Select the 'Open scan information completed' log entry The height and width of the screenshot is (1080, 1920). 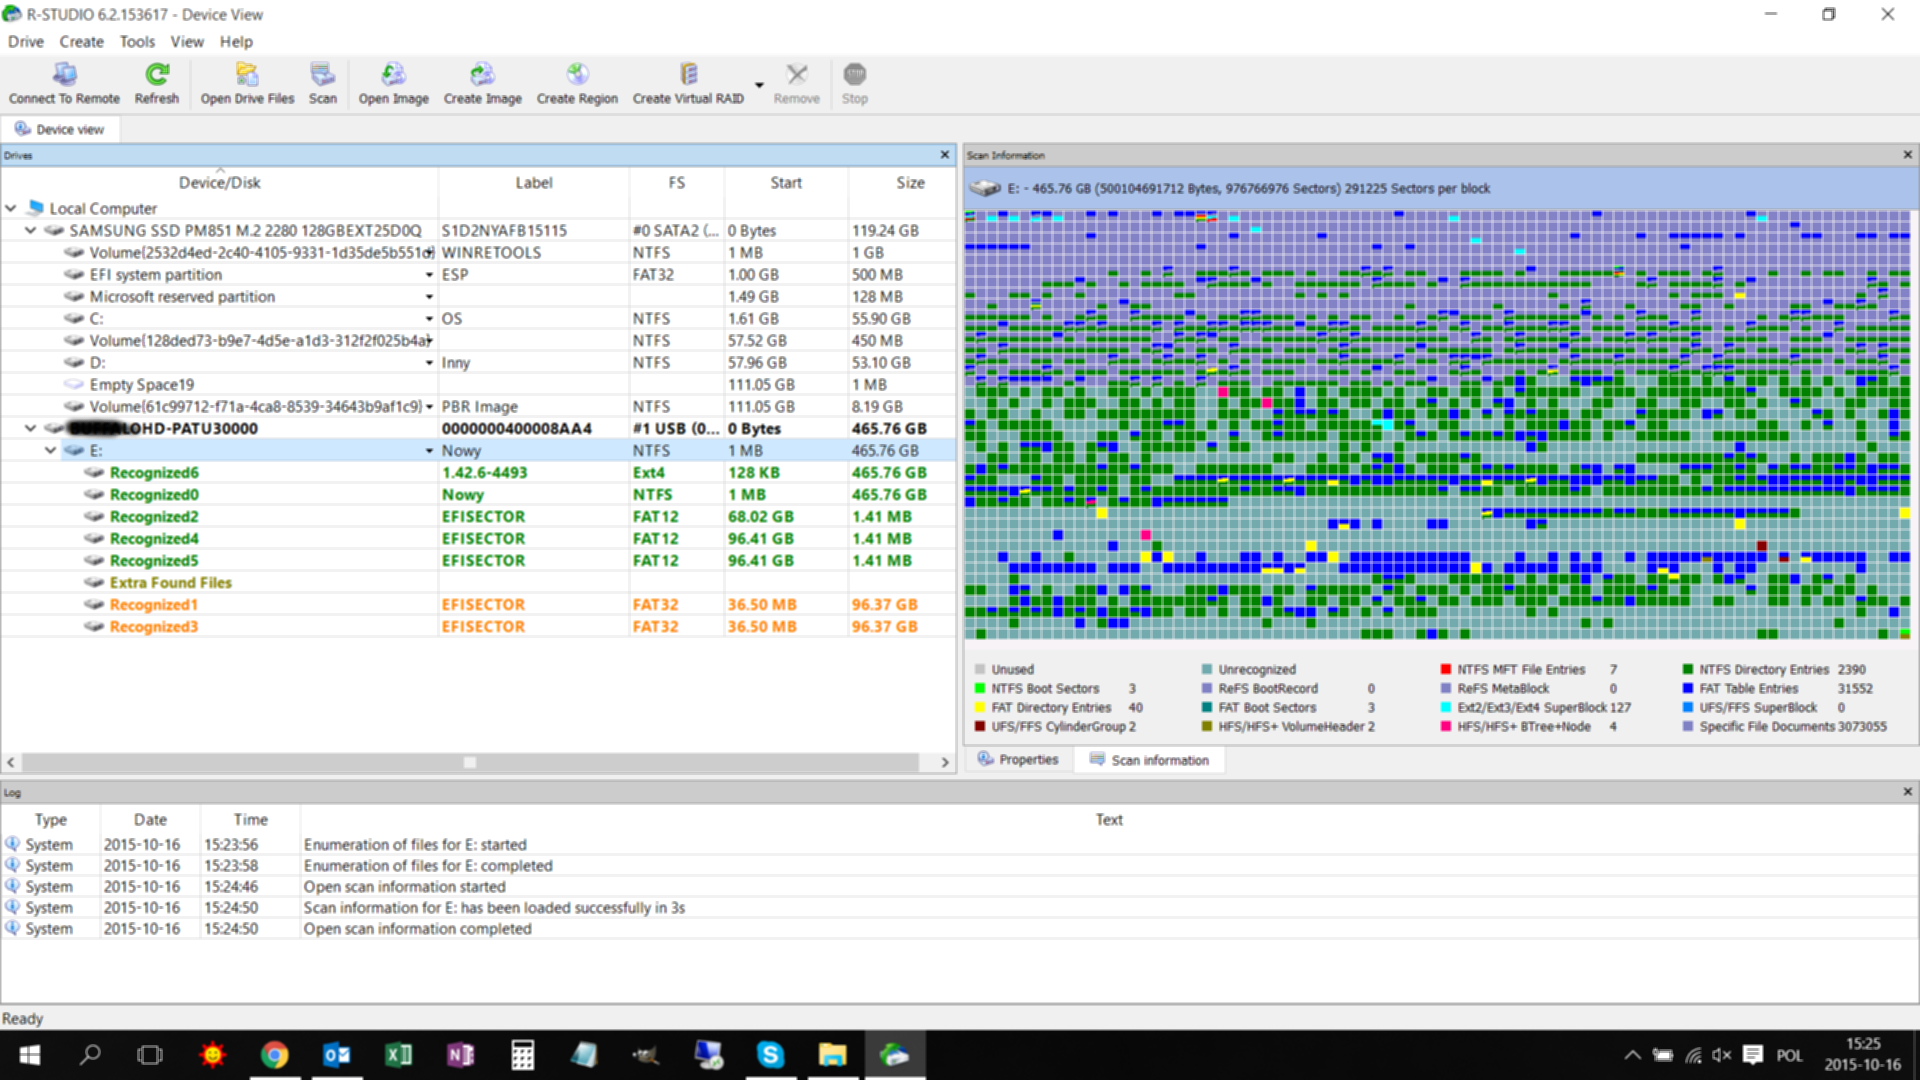[958, 929]
